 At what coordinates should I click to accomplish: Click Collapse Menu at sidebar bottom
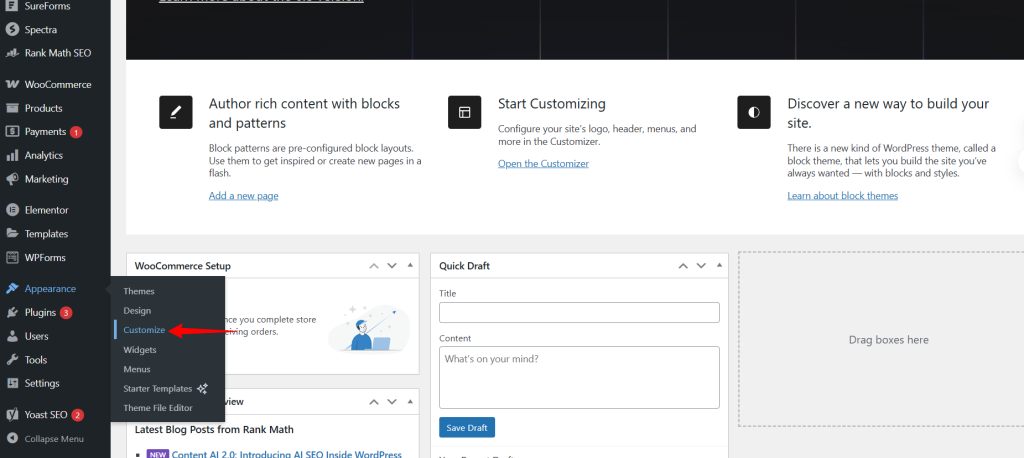[x=44, y=438]
